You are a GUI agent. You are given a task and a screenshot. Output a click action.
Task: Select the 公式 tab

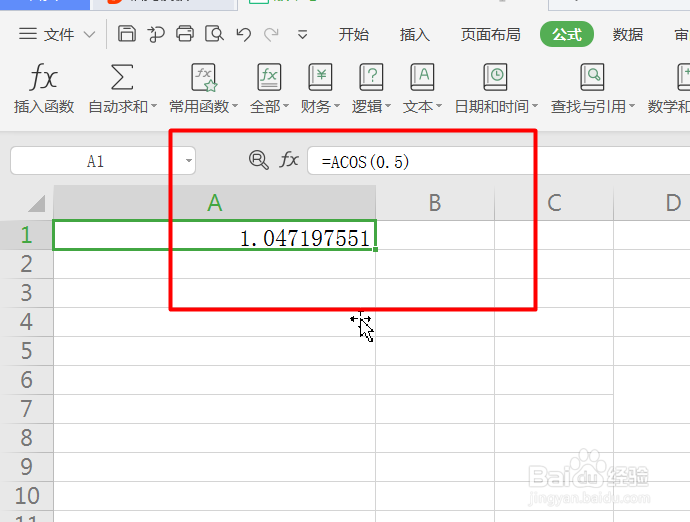click(567, 34)
